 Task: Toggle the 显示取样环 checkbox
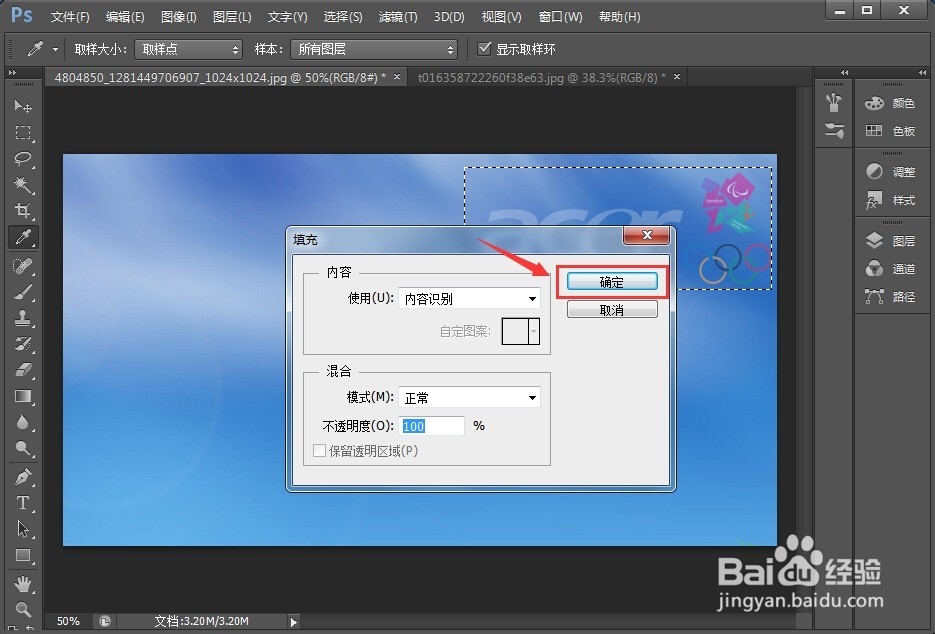[486, 48]
